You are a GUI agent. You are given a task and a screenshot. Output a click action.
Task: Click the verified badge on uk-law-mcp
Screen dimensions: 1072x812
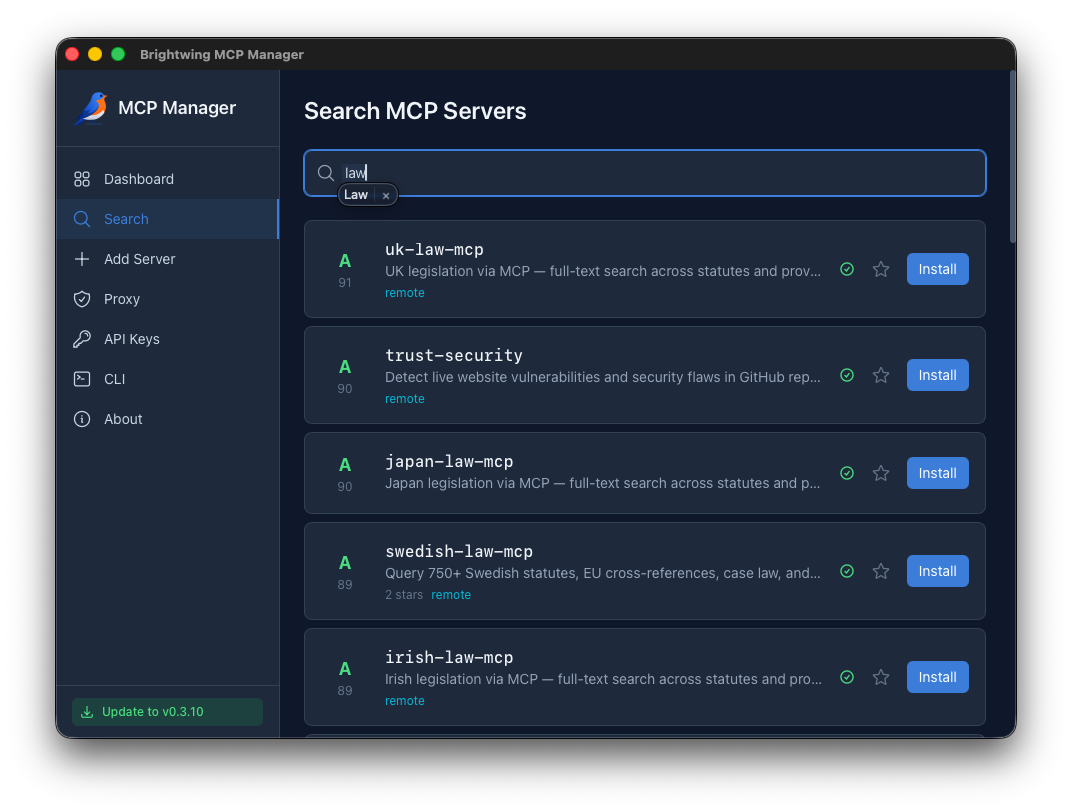pyautogui.click(x=847, y=269)
